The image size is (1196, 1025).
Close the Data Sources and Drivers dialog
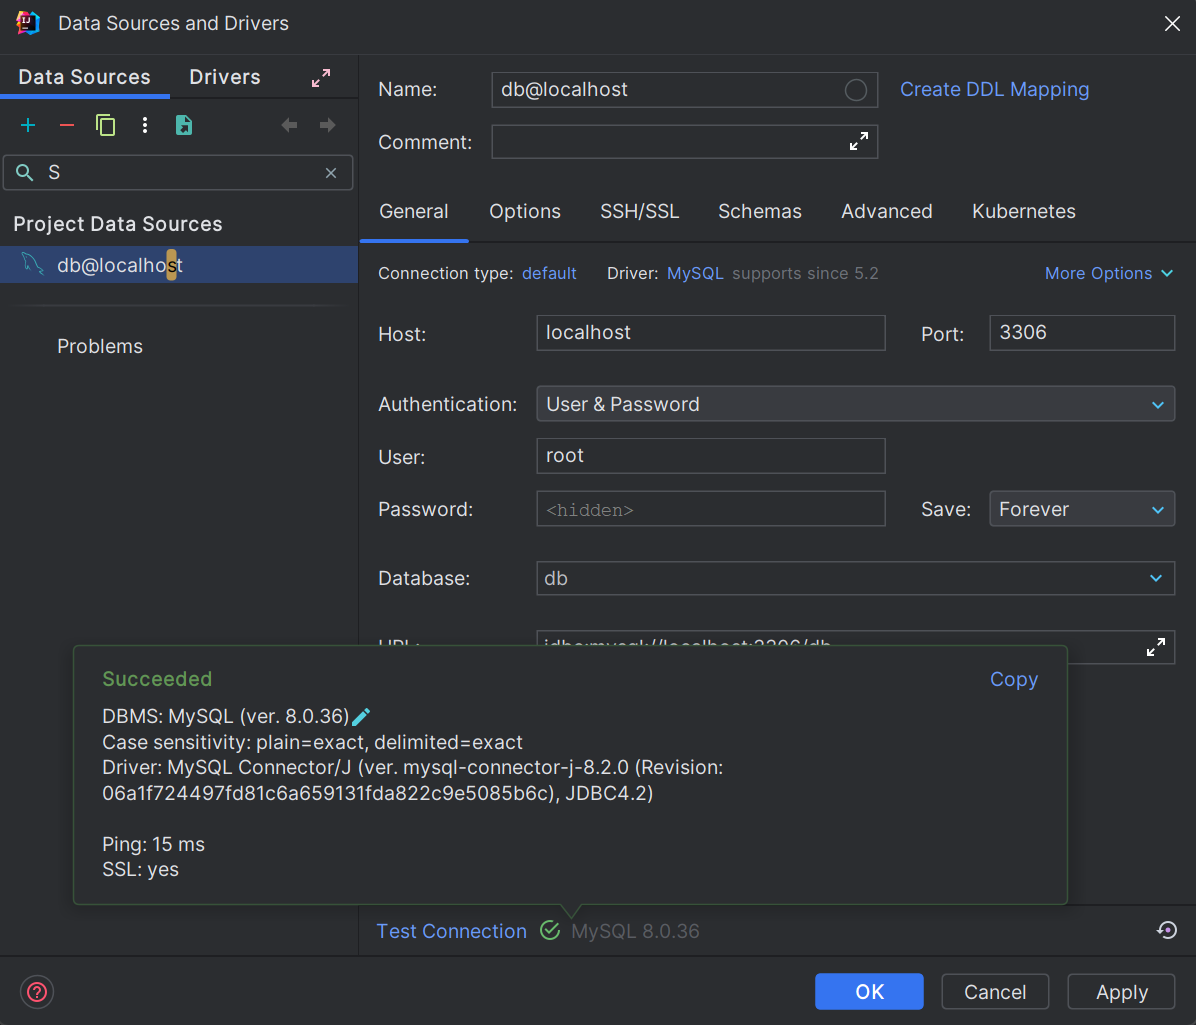1172,24
